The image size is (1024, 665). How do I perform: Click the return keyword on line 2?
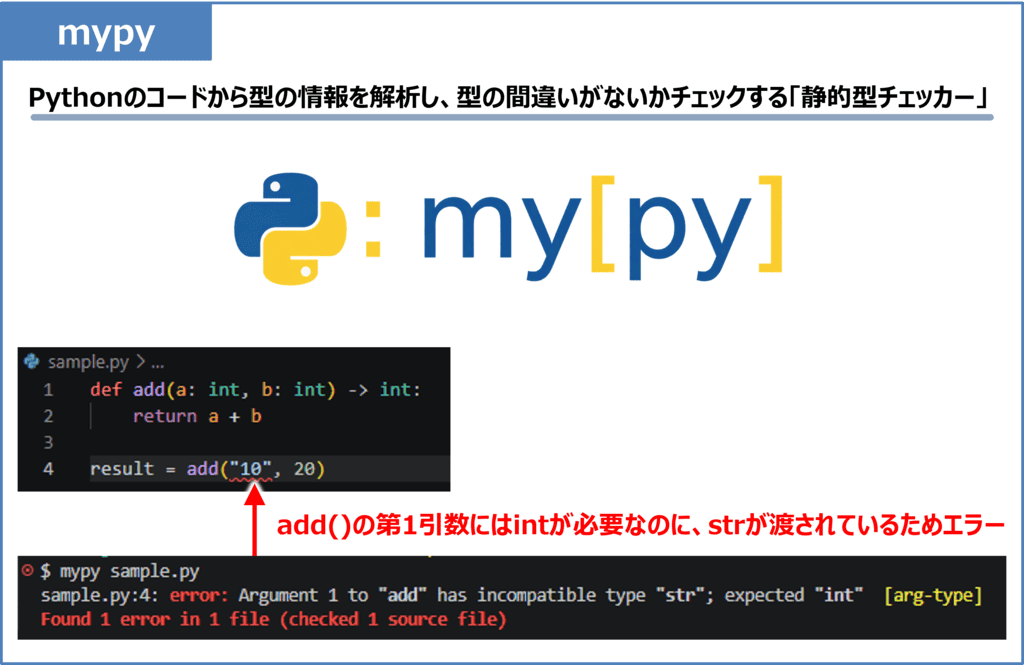pos(165,416)
